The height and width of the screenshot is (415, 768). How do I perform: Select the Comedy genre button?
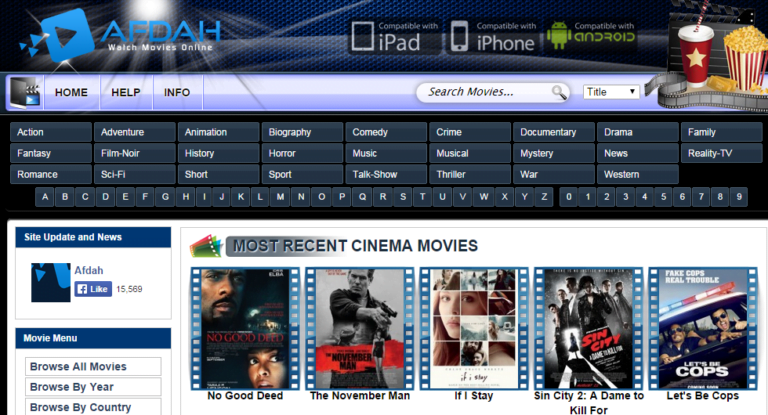(x=385, y=132)
